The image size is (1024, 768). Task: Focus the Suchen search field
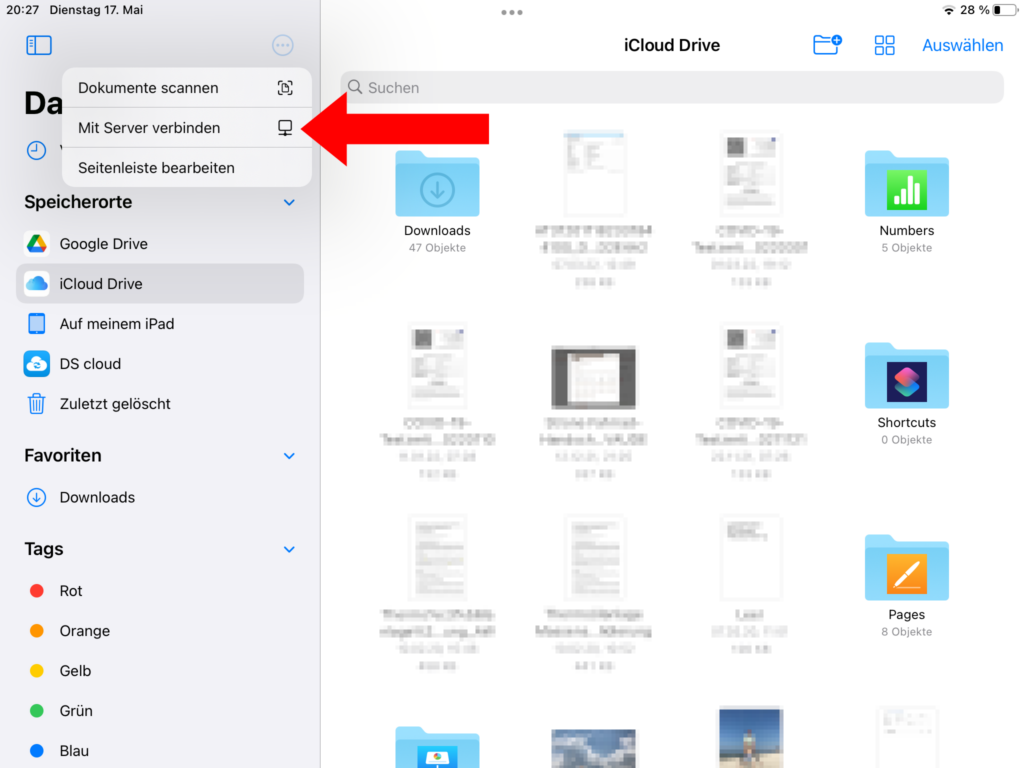(x=672, y=88)
